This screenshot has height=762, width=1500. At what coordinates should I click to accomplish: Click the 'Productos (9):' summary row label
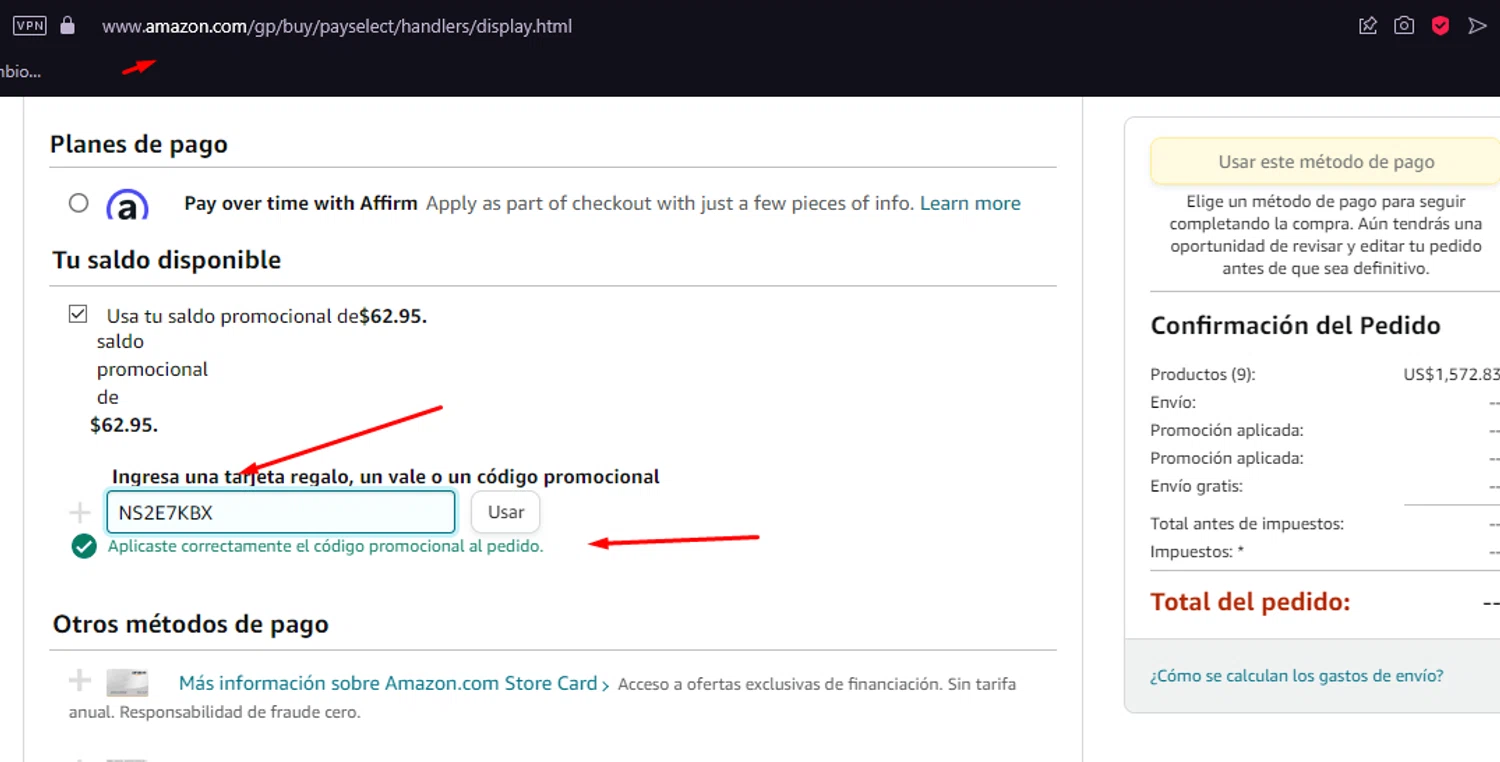(x=1203, y=375)
